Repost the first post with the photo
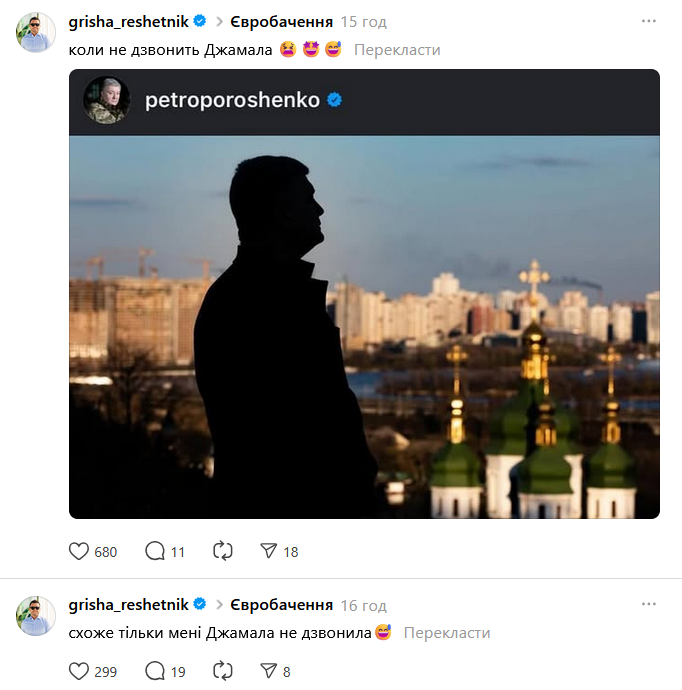Image resolution: width=682 pixels, height=690 pixels. coord(223,551)
